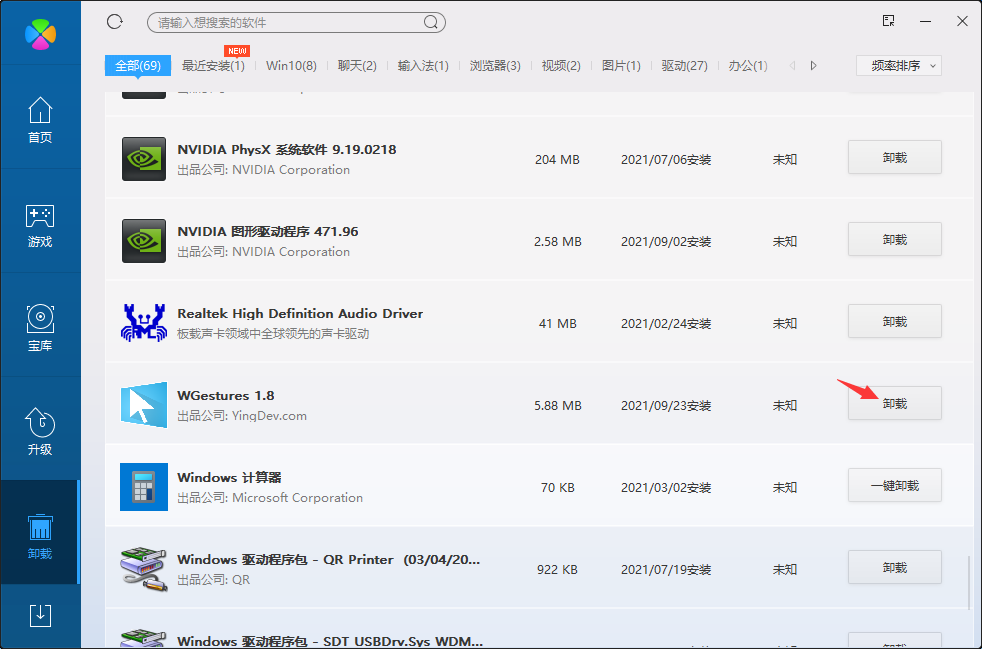Click the Windows 计算器 title
Image resolution: width=982 pixels, height=649 pixels.
pos(229,477)
